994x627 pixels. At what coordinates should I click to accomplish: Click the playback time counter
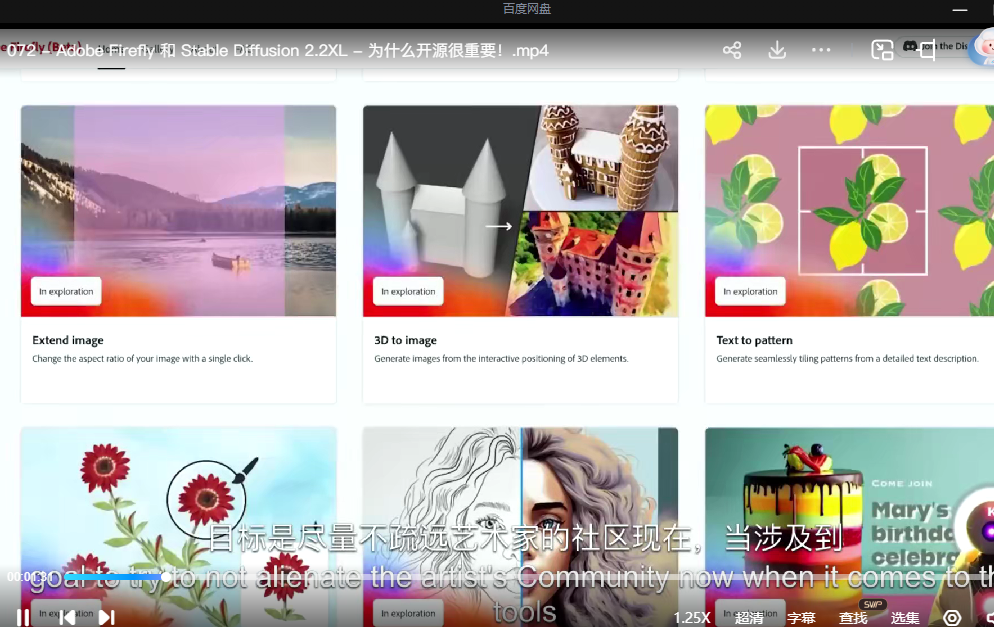tap(29, 577)
